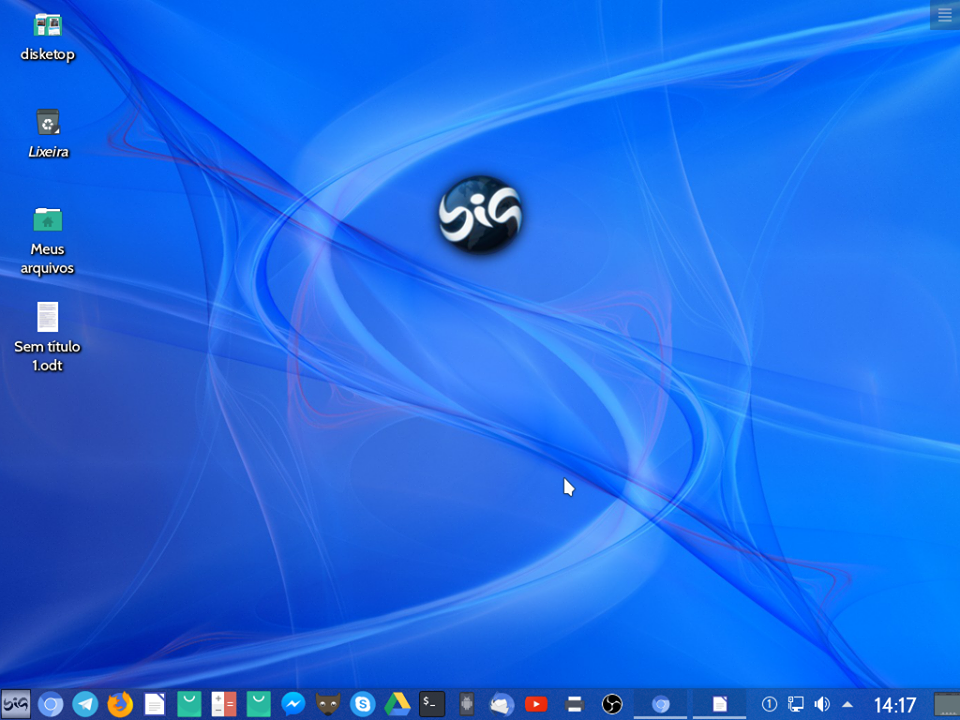The image size is (960, 720).
Task: Expand the hidden system tray icons
Action: [847, 703]
